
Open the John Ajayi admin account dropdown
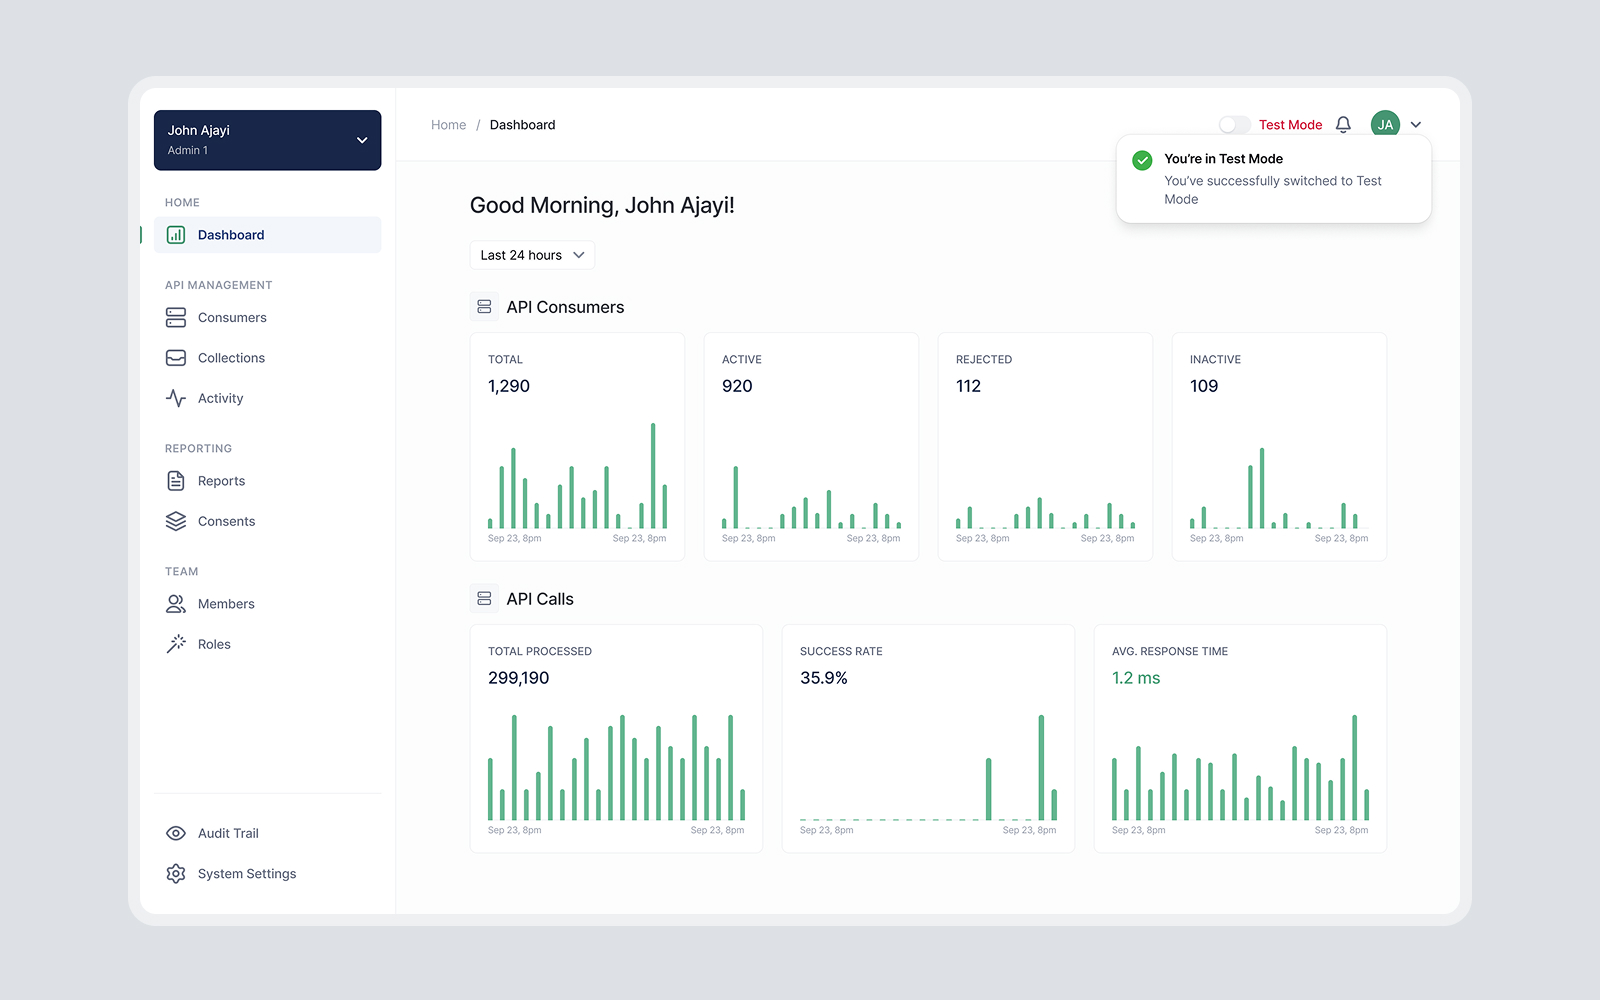tap(267, 140)
